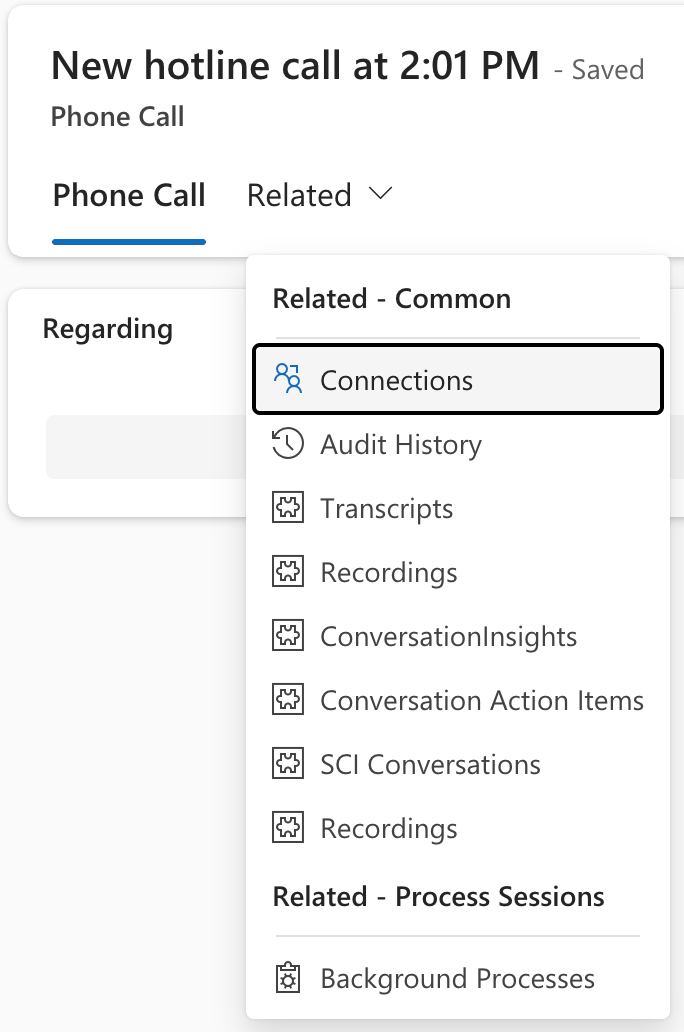Open the Recordings related view
The width and height of the screenshot is (684, 1032).
click(x=388, y=572)
